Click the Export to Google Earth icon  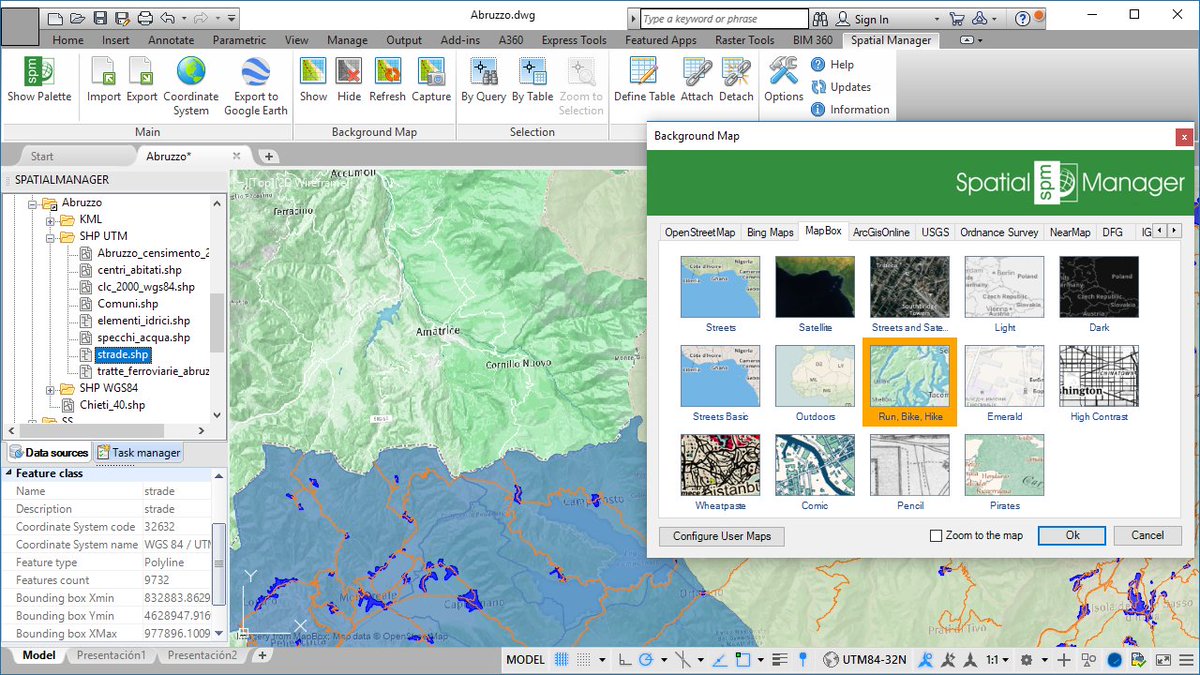tap(256, 73)
